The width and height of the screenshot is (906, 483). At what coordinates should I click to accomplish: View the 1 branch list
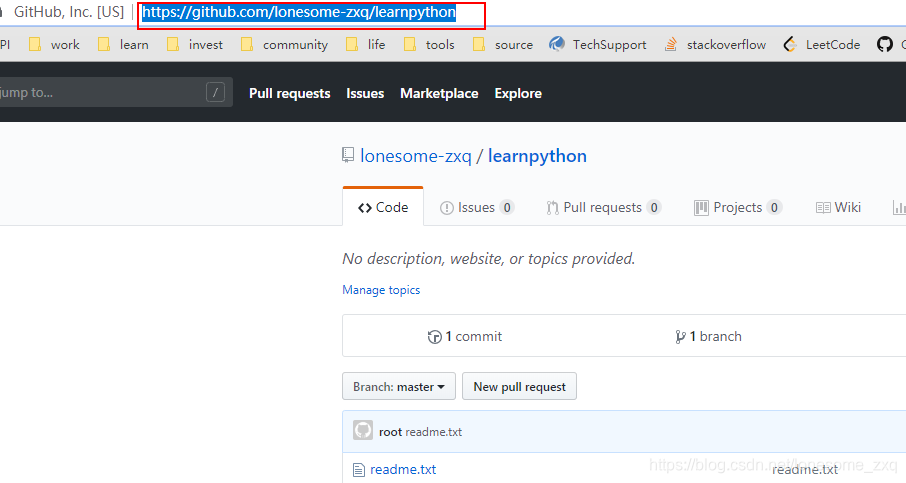tap(708, 336)
